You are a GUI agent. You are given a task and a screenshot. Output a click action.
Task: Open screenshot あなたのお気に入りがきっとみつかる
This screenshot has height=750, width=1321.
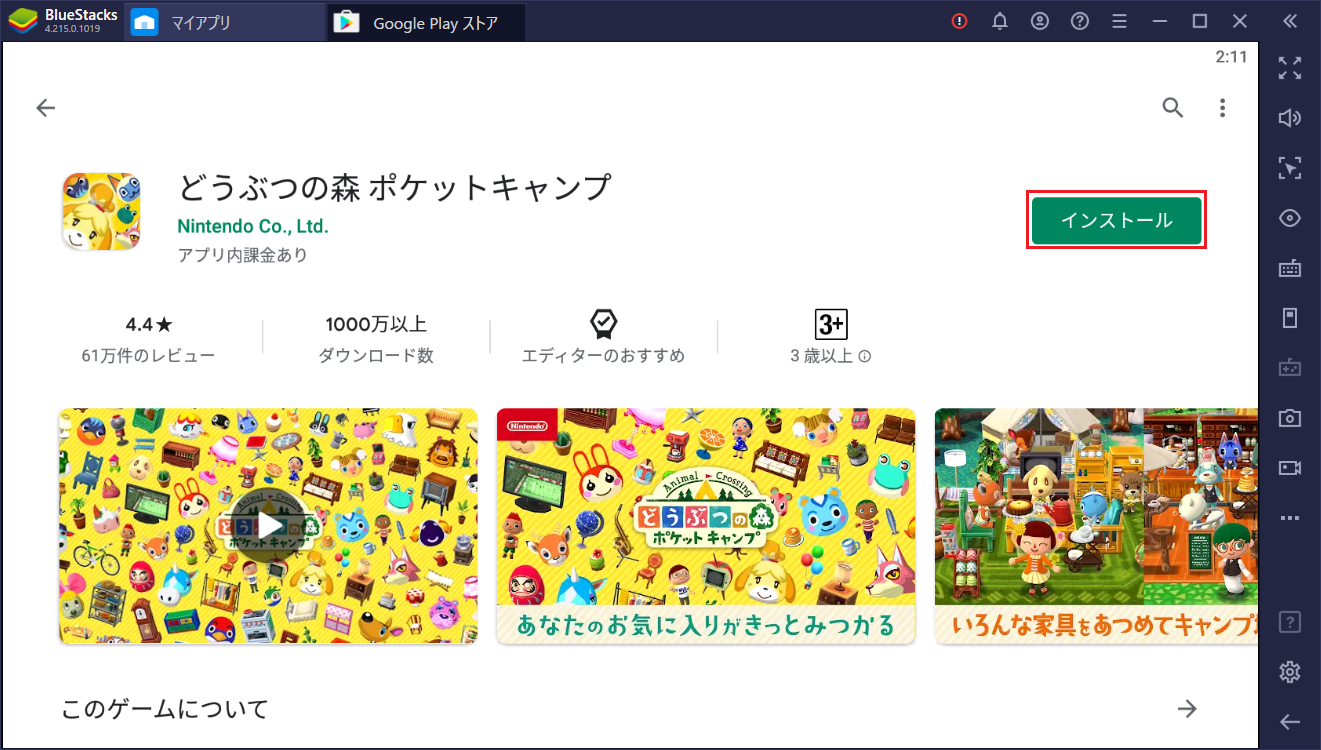(706, 526)
